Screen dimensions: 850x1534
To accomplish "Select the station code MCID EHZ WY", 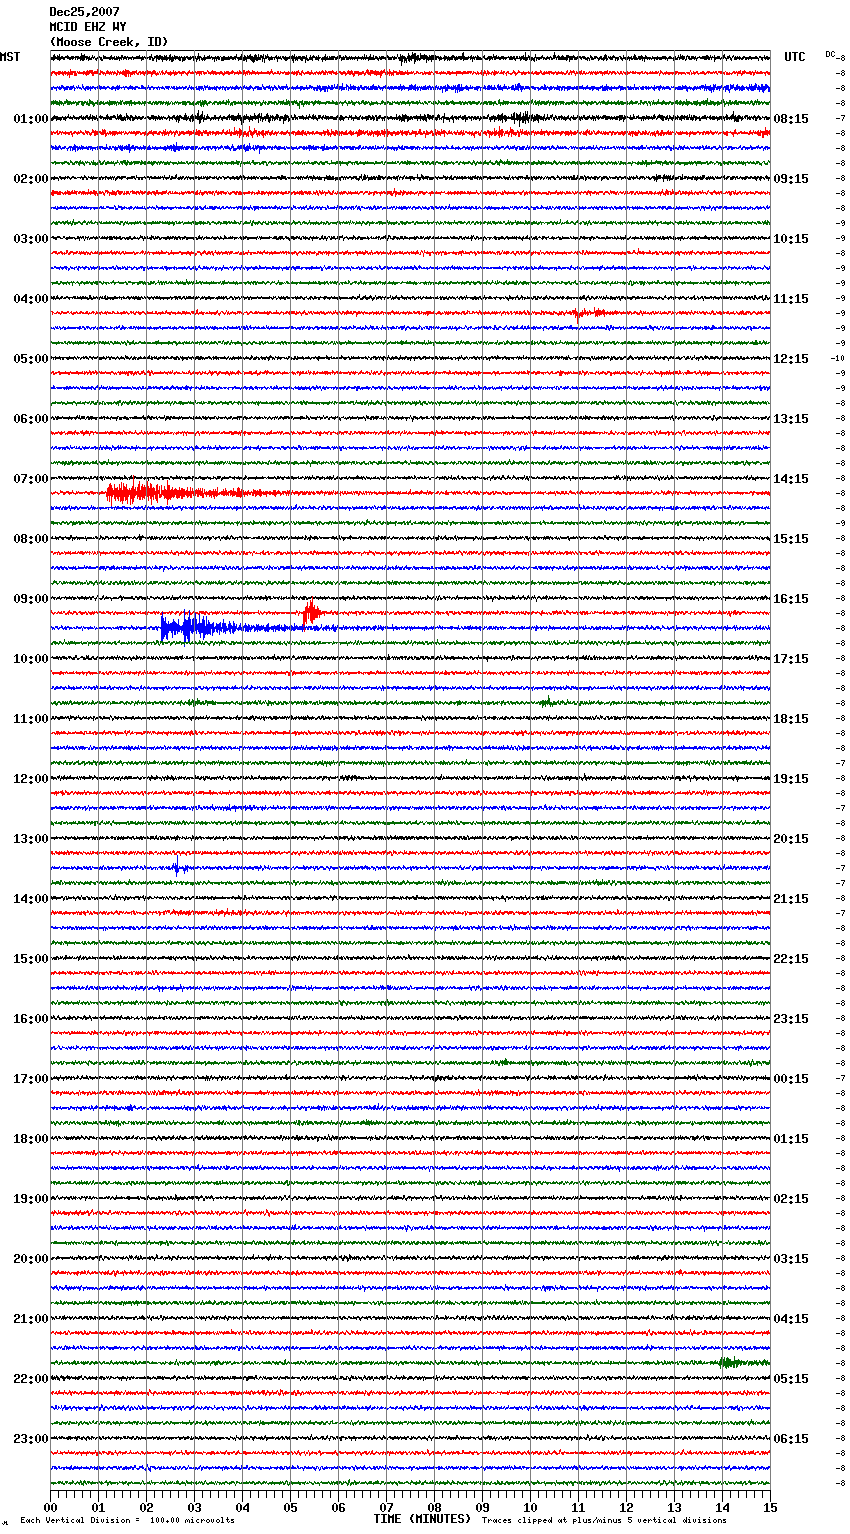I will click(88, 27).
